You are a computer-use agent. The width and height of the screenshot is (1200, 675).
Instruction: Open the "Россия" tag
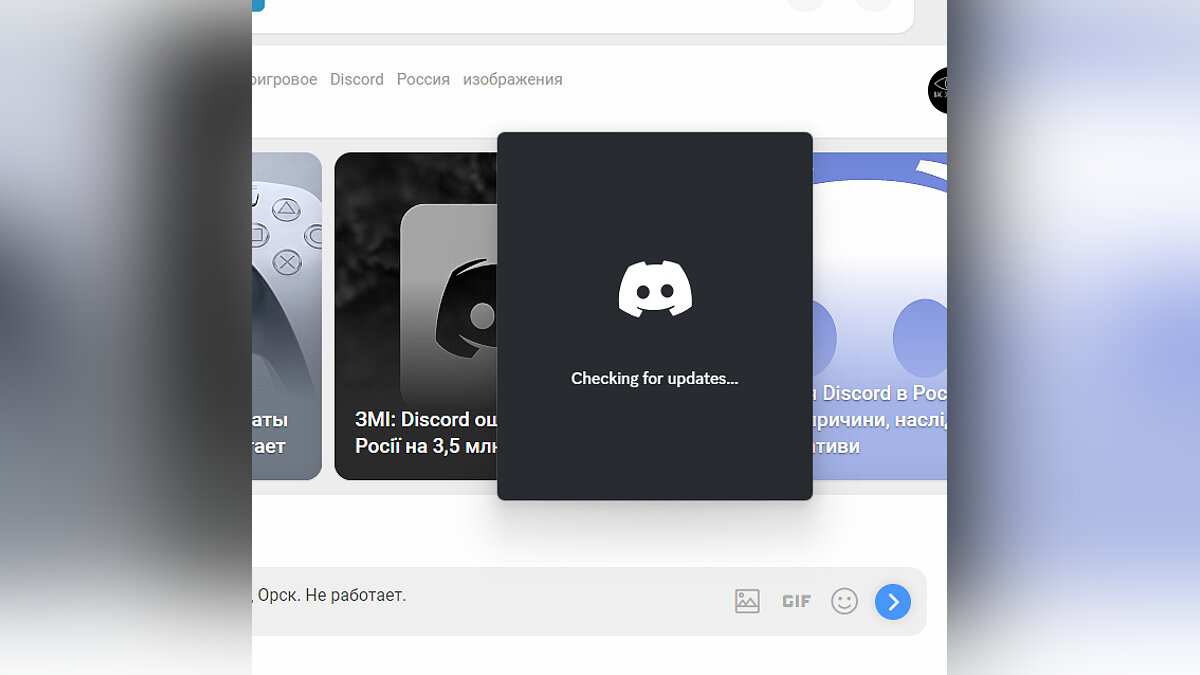423,79
